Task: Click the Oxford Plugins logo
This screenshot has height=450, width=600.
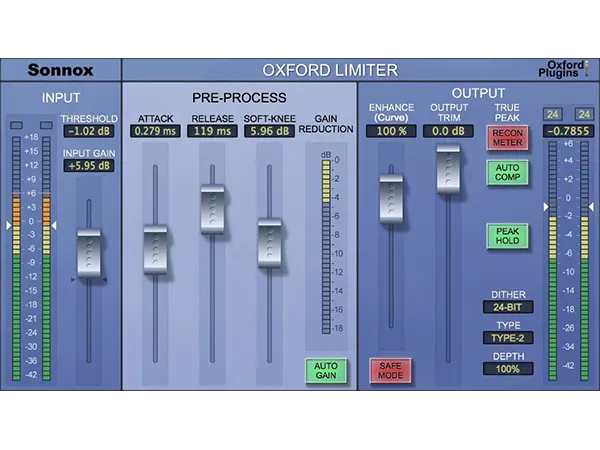Action: (562, 69)
